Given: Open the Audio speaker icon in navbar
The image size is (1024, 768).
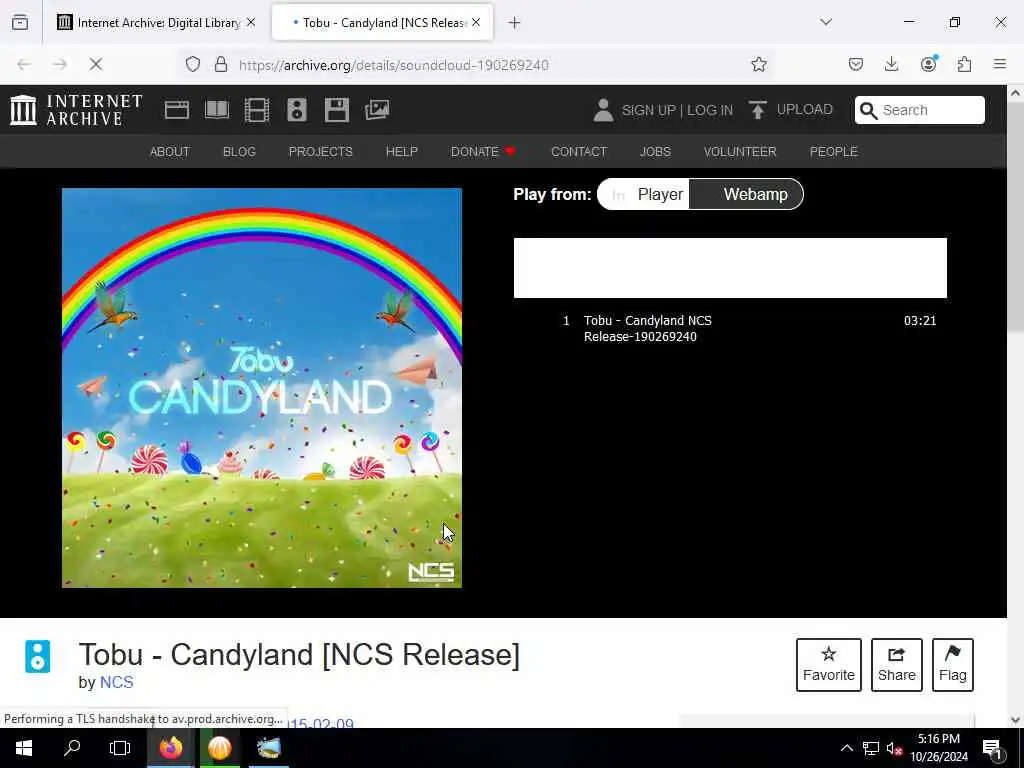Looking at the screenshot, I should 296,110.
